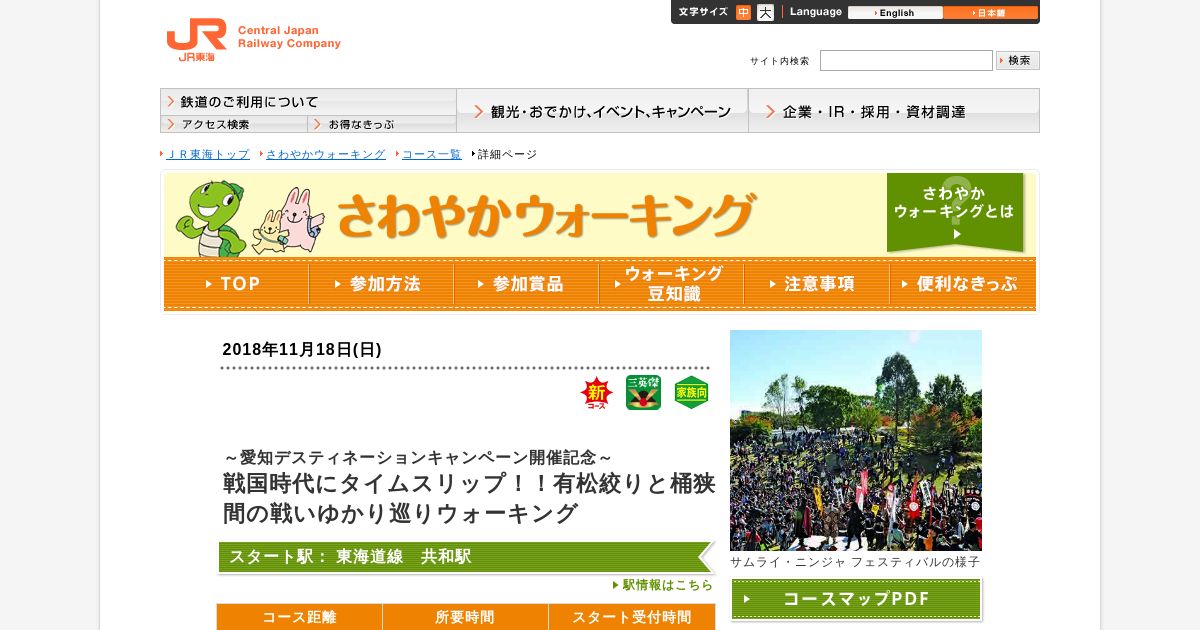This screenshot has height=630, width=1200.
Task: Click the スタート駅 東海道線 共和駅 banner
Action: click(x=466, y=557)
